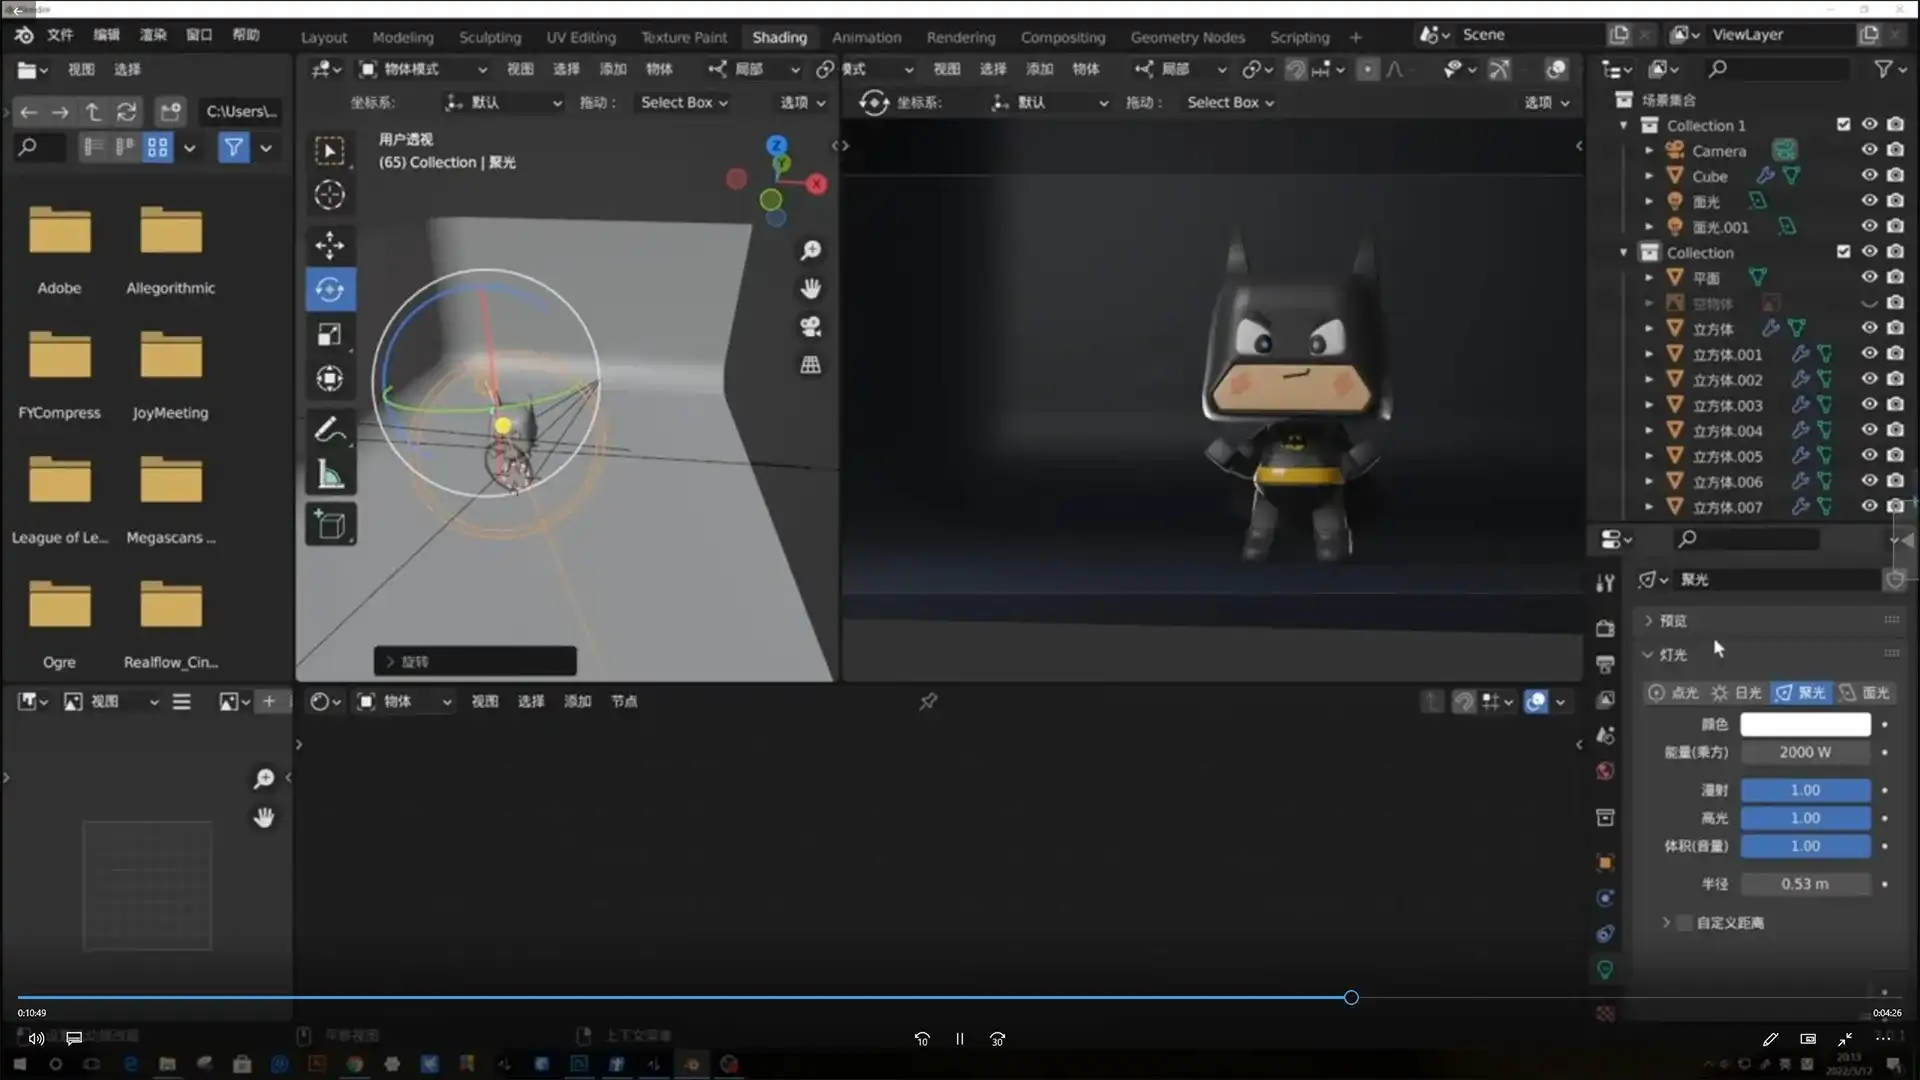The image size is (1920, 1080).
Task: Switch to the Animation workspace tab
Action: pos(866,37)
